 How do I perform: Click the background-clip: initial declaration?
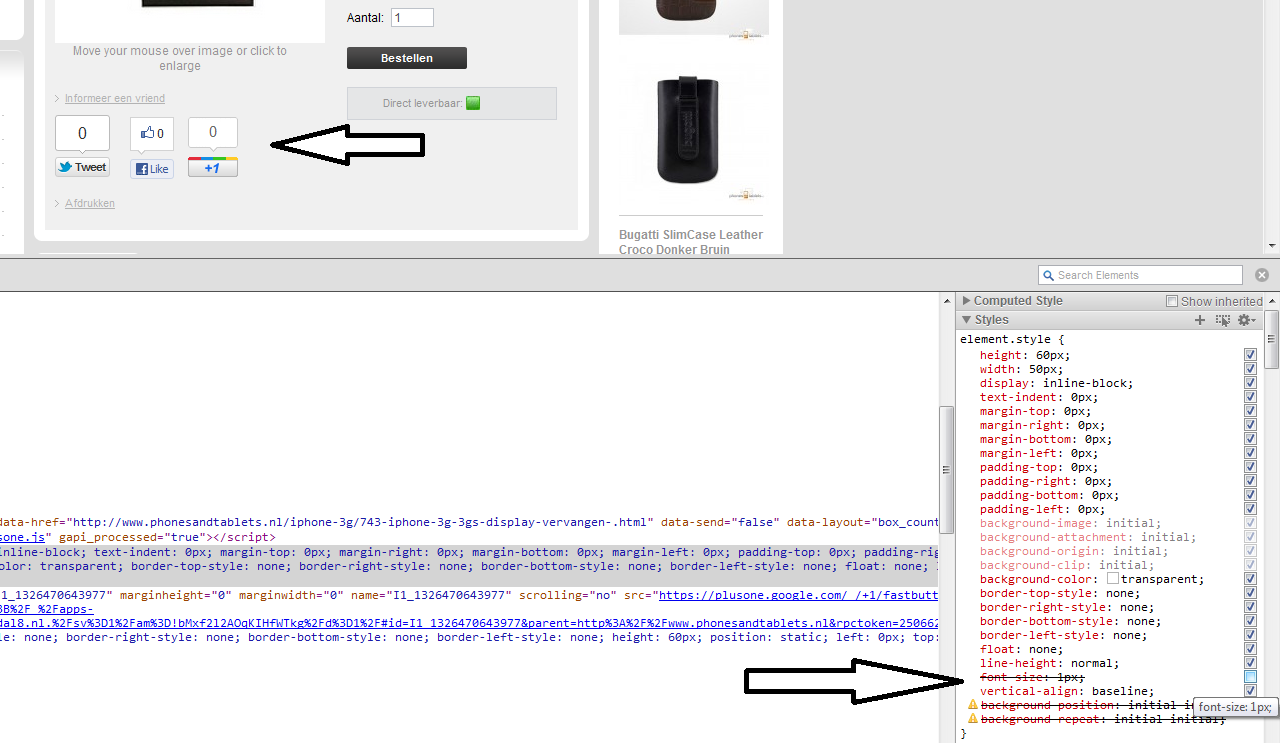pyautogui.click(x=1067, y=565)
